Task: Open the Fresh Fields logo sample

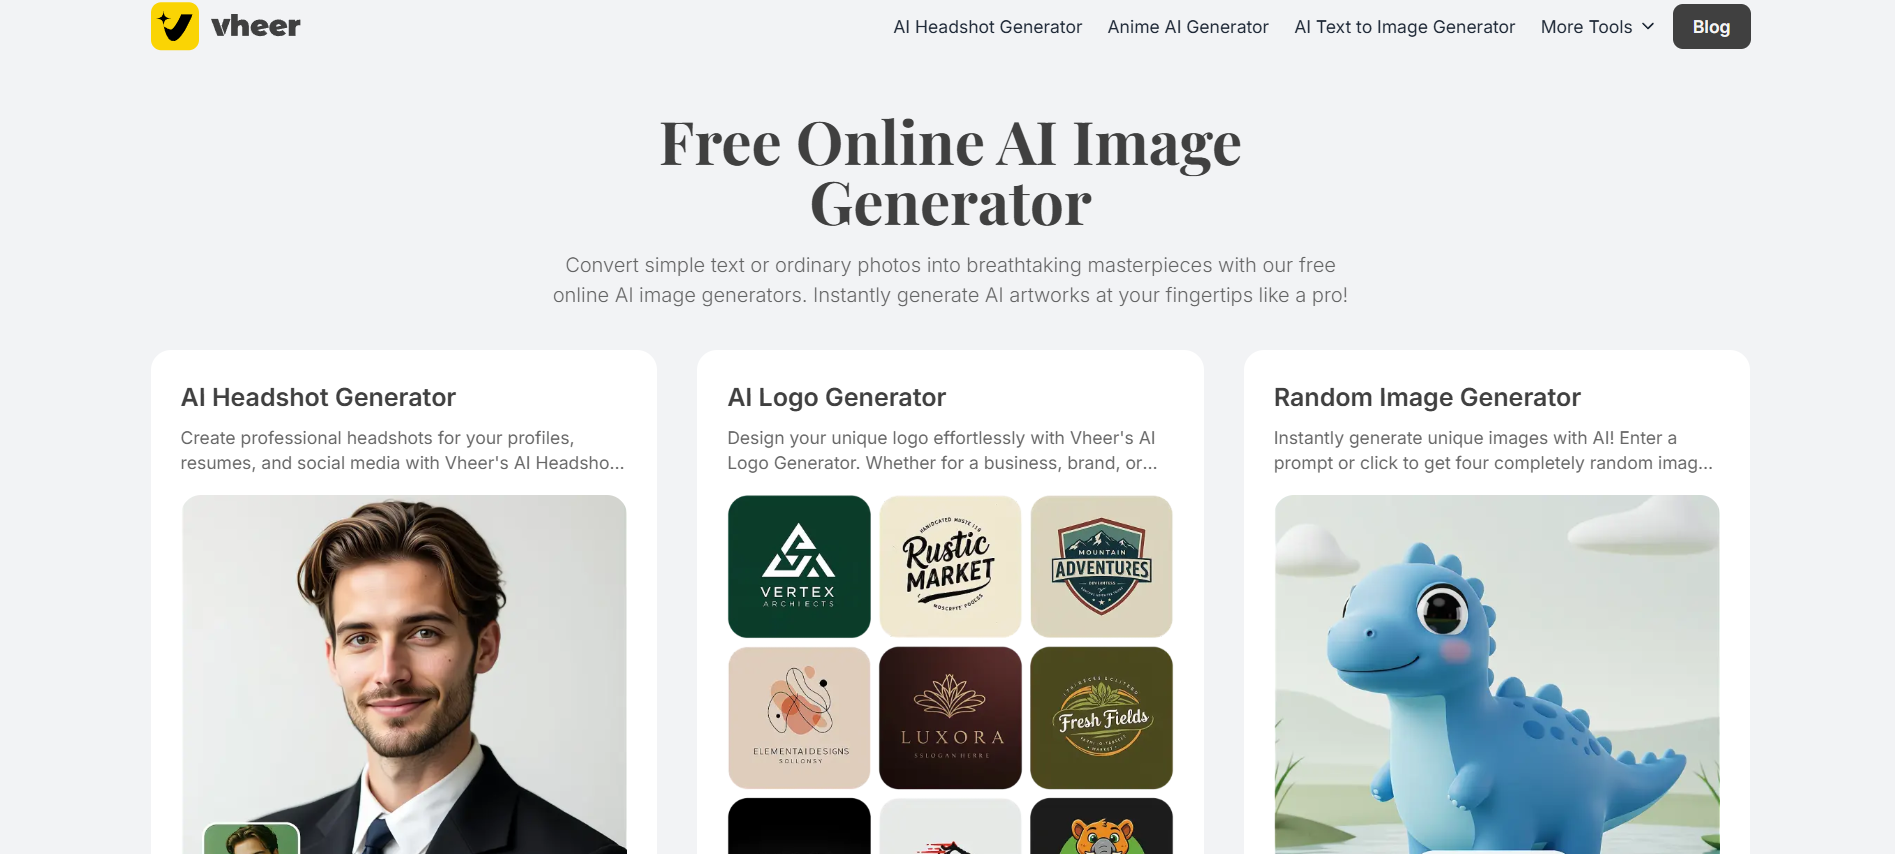Action: point(1101,718)
